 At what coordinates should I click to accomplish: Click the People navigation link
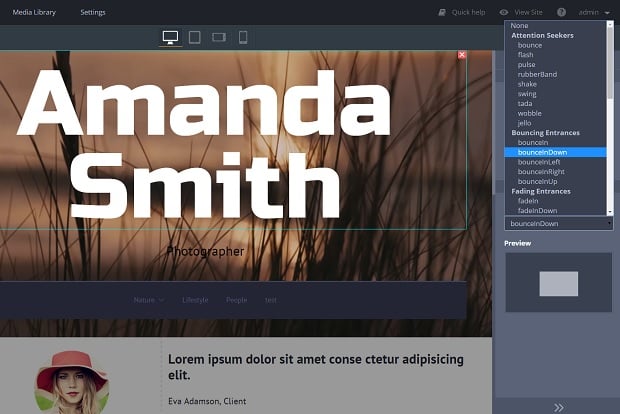coord(236,300)
